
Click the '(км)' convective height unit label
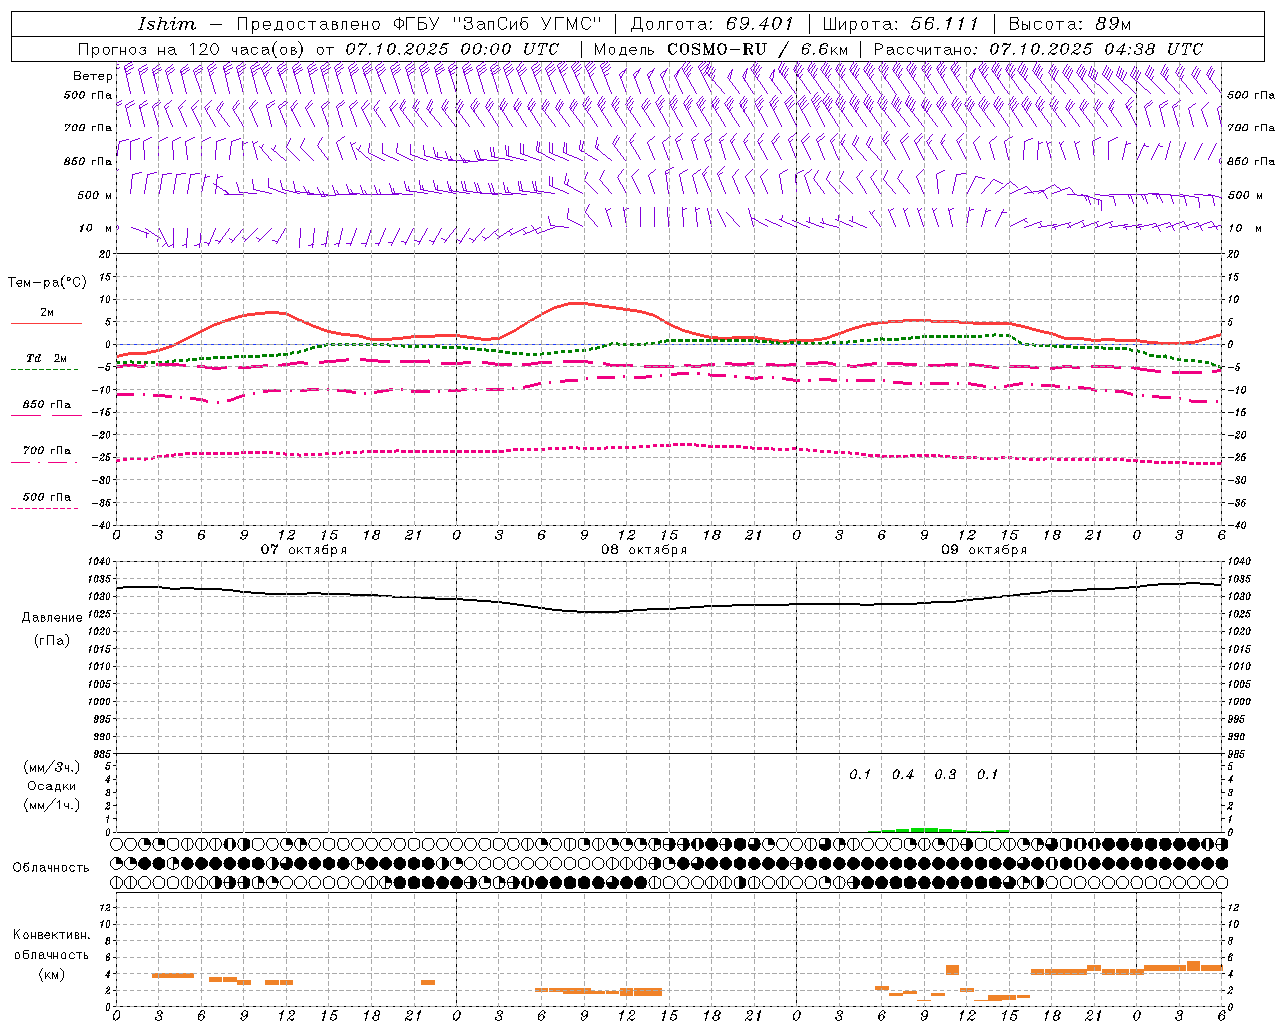pos(52,974)
